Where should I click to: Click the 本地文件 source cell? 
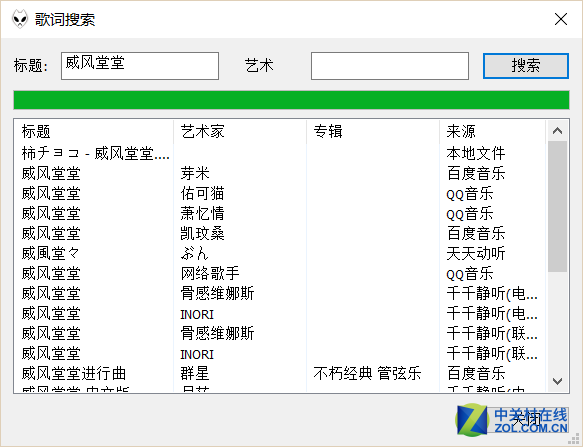click(x=476, y=153)
